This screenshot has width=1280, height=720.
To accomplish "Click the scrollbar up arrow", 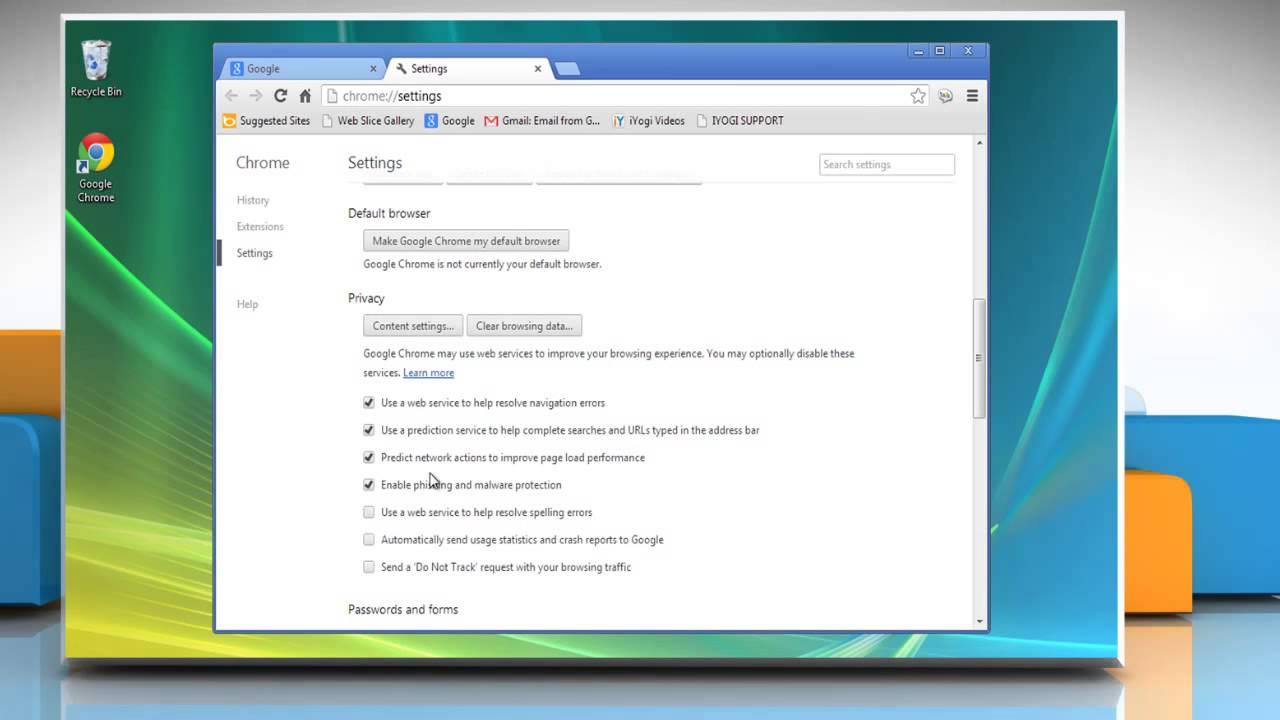I will 979,143.
